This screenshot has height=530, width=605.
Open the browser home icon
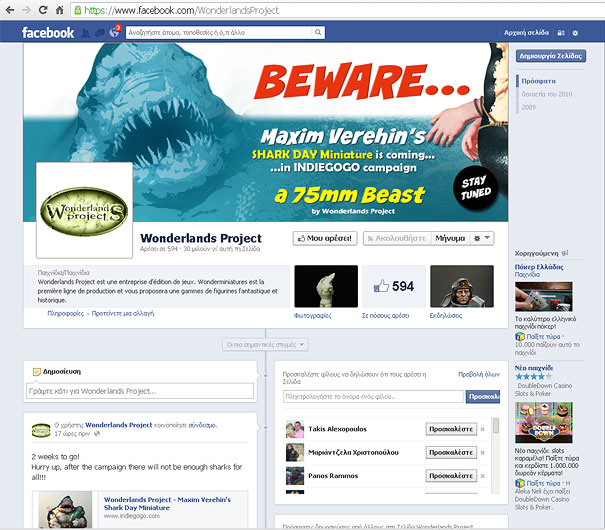[x=59, y=10]
